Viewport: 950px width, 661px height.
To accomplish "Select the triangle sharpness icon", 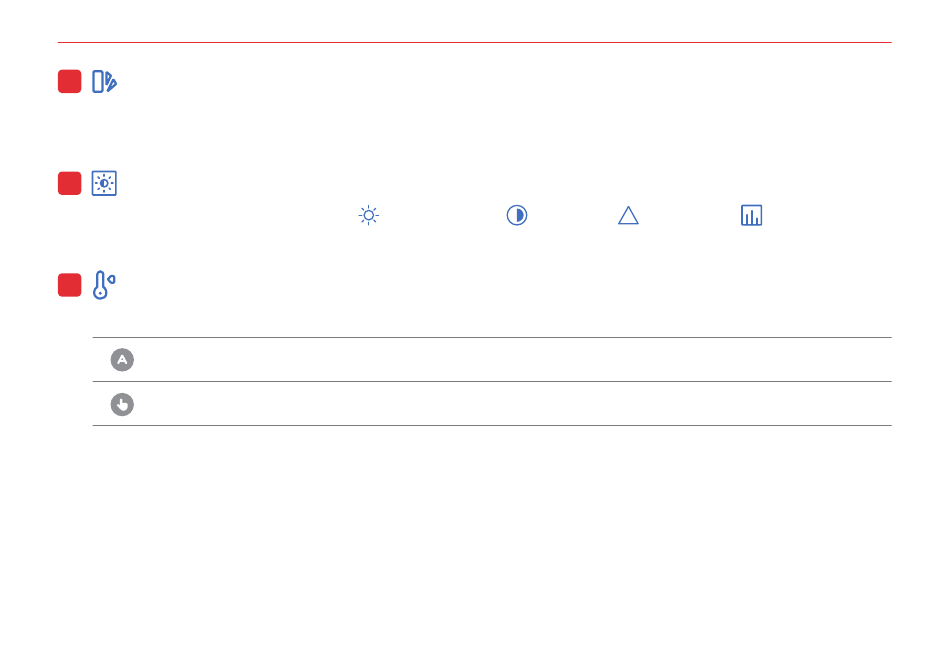I will 628,215.
